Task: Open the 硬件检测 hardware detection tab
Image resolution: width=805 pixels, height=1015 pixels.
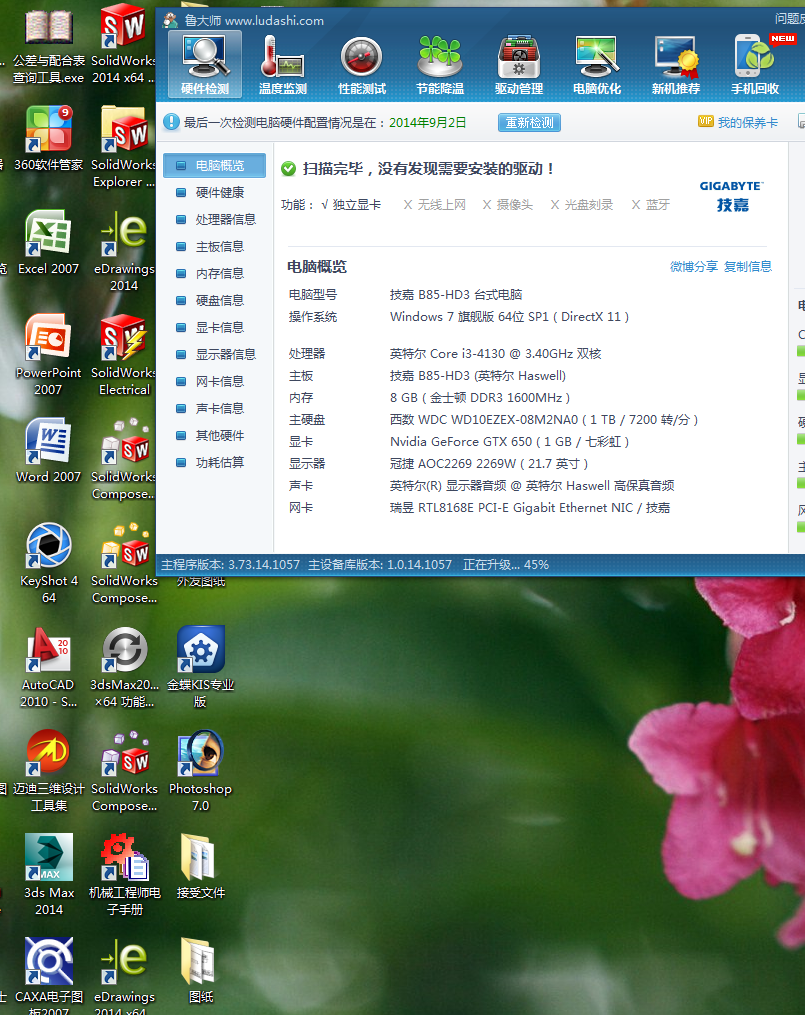Action: pos(204,65)
